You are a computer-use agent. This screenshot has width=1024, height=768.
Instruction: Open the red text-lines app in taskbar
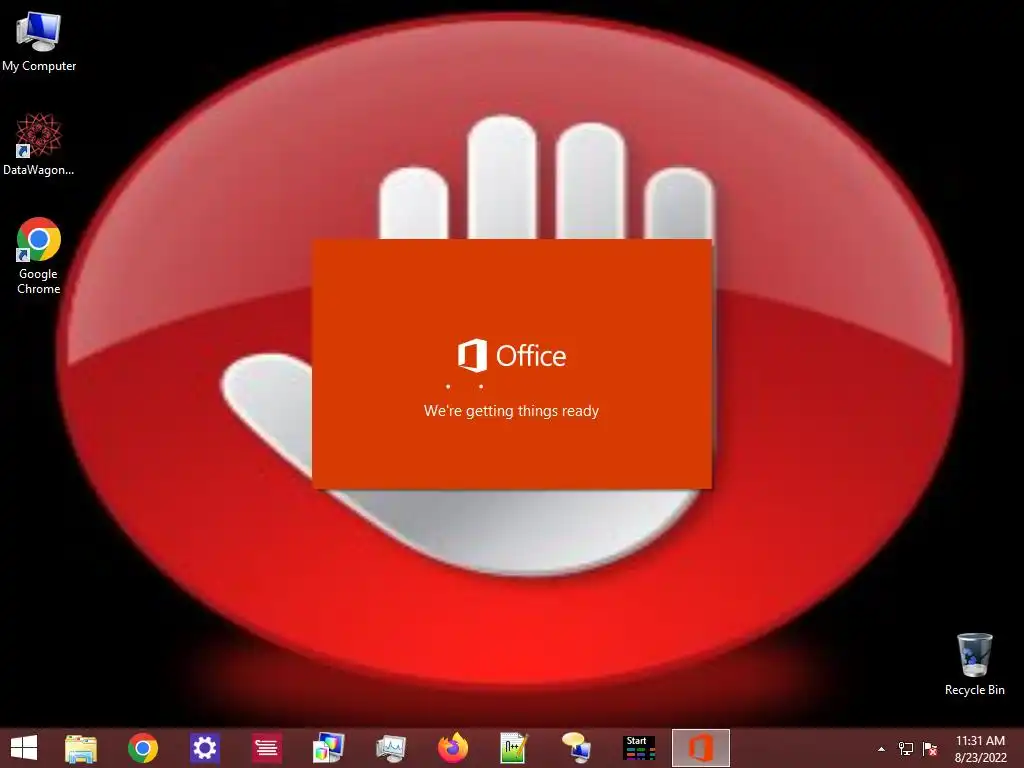point(266,748)
